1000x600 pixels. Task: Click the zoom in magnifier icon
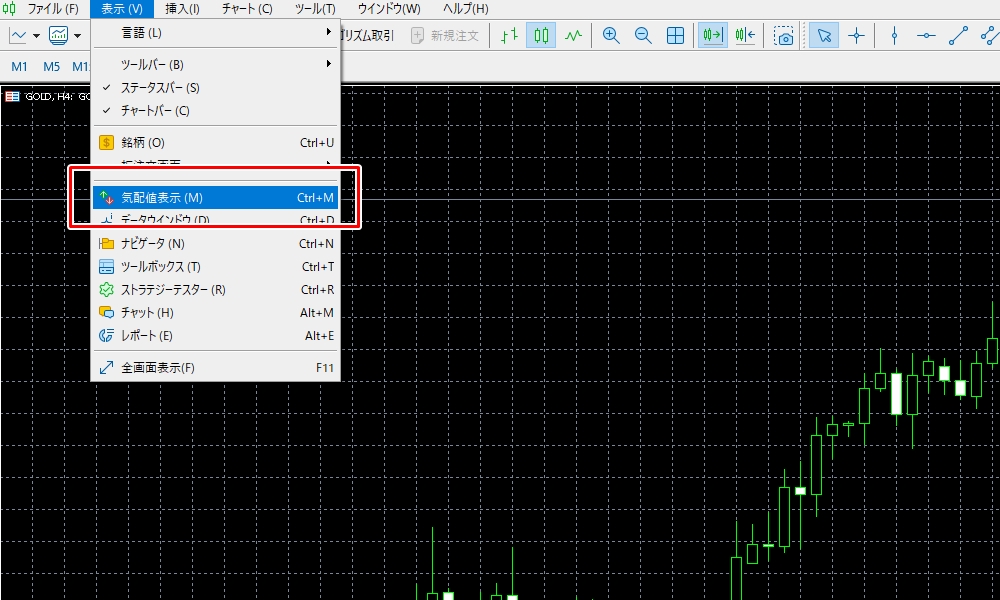(611, 36)
